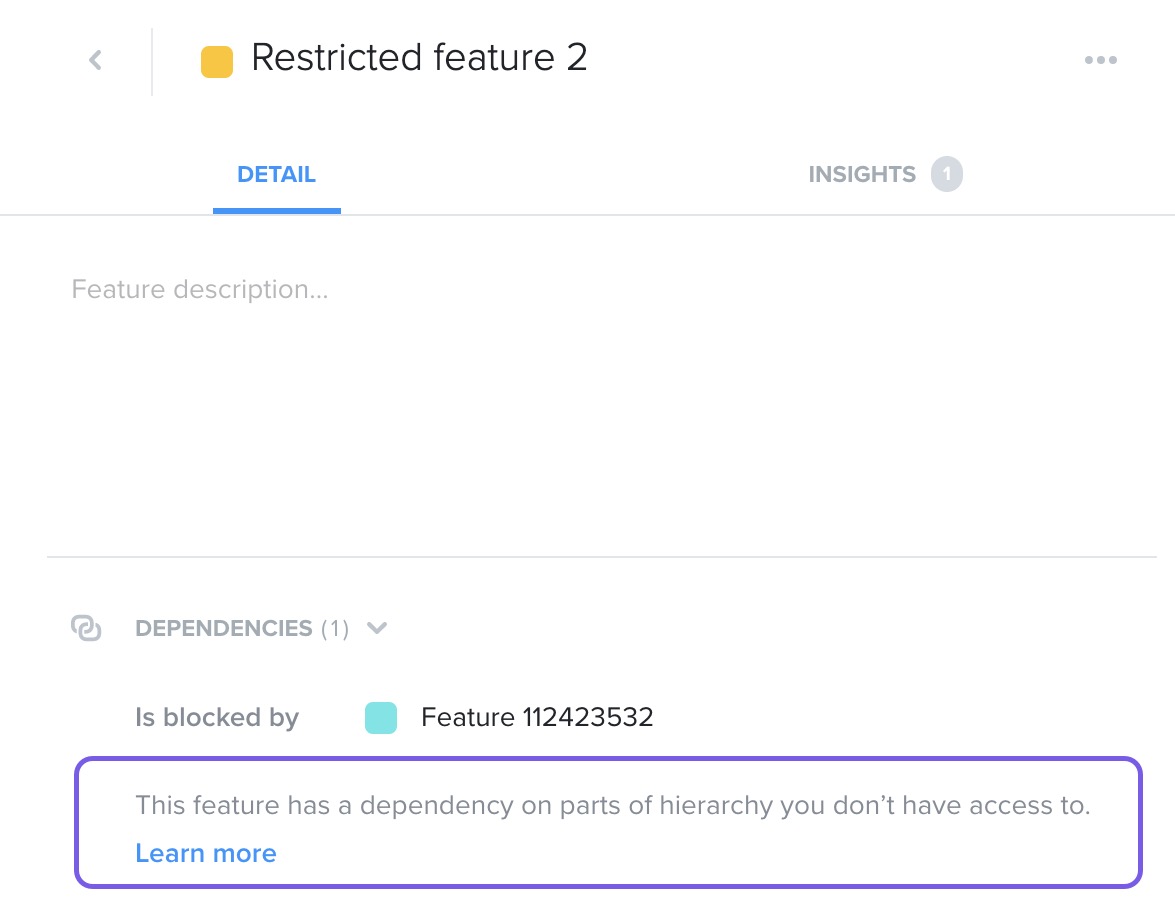Click the dependencies chain-link icon
The image size is (1175, 916).
tap(86, 628)
